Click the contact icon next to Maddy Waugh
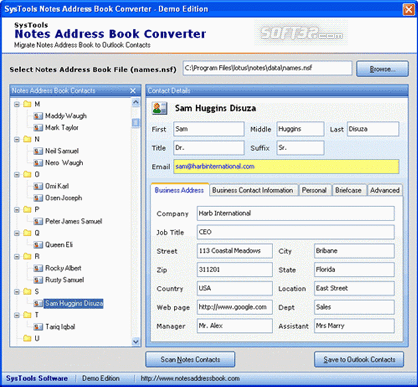Image resolution: width=419 pixels, height=388 pixels. tap(38, 116)
